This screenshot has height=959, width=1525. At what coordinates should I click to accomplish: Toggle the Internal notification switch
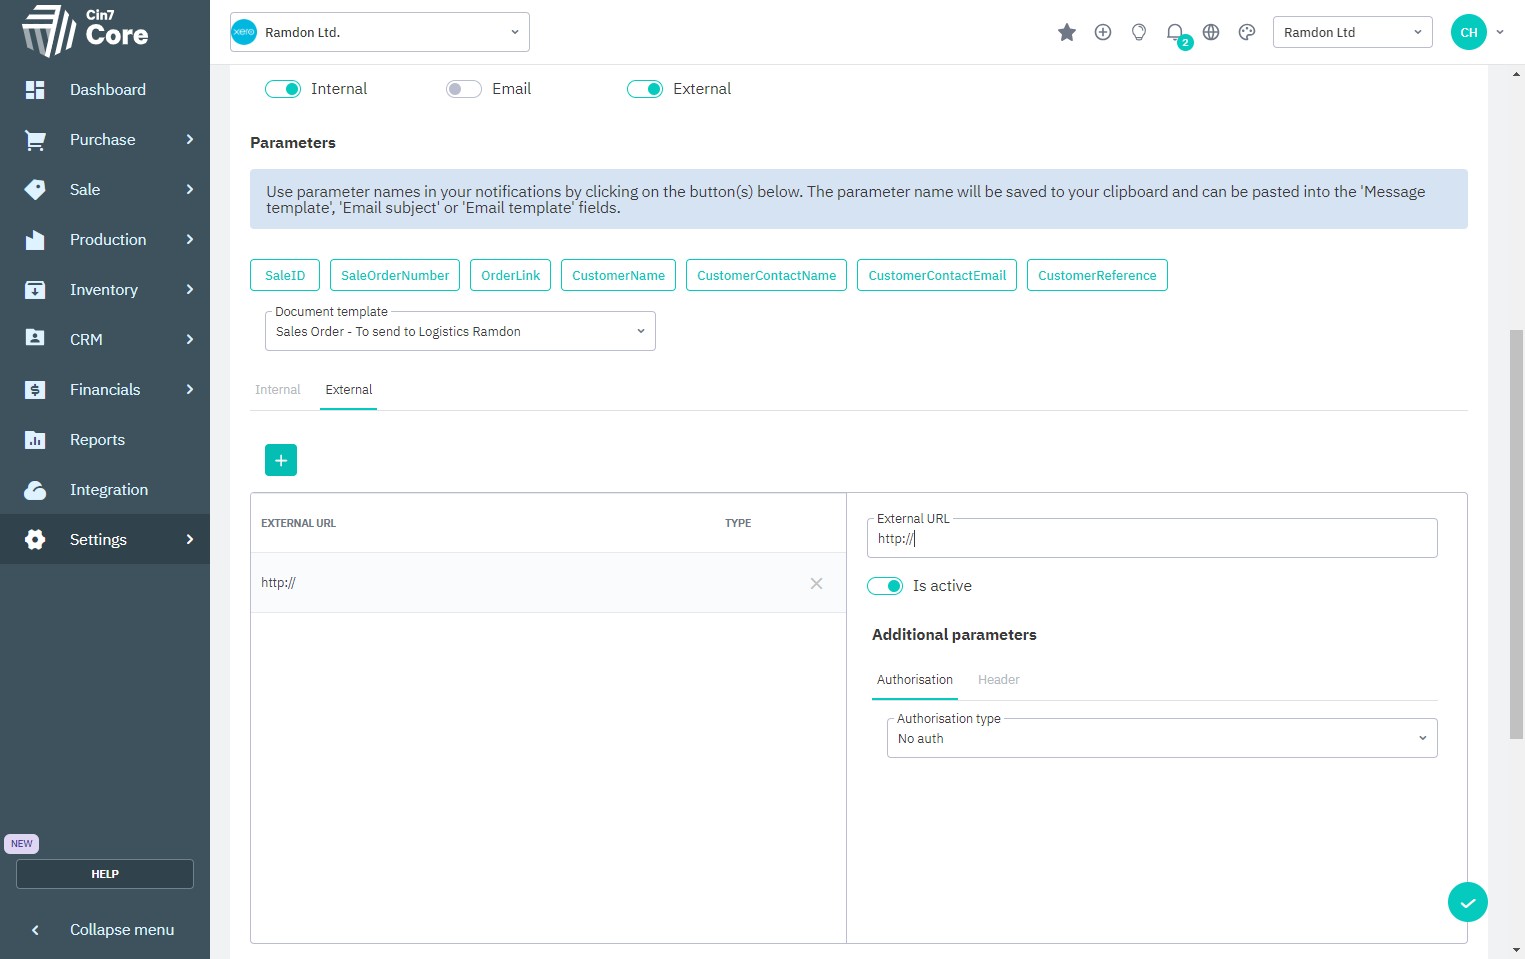[283, 89]
